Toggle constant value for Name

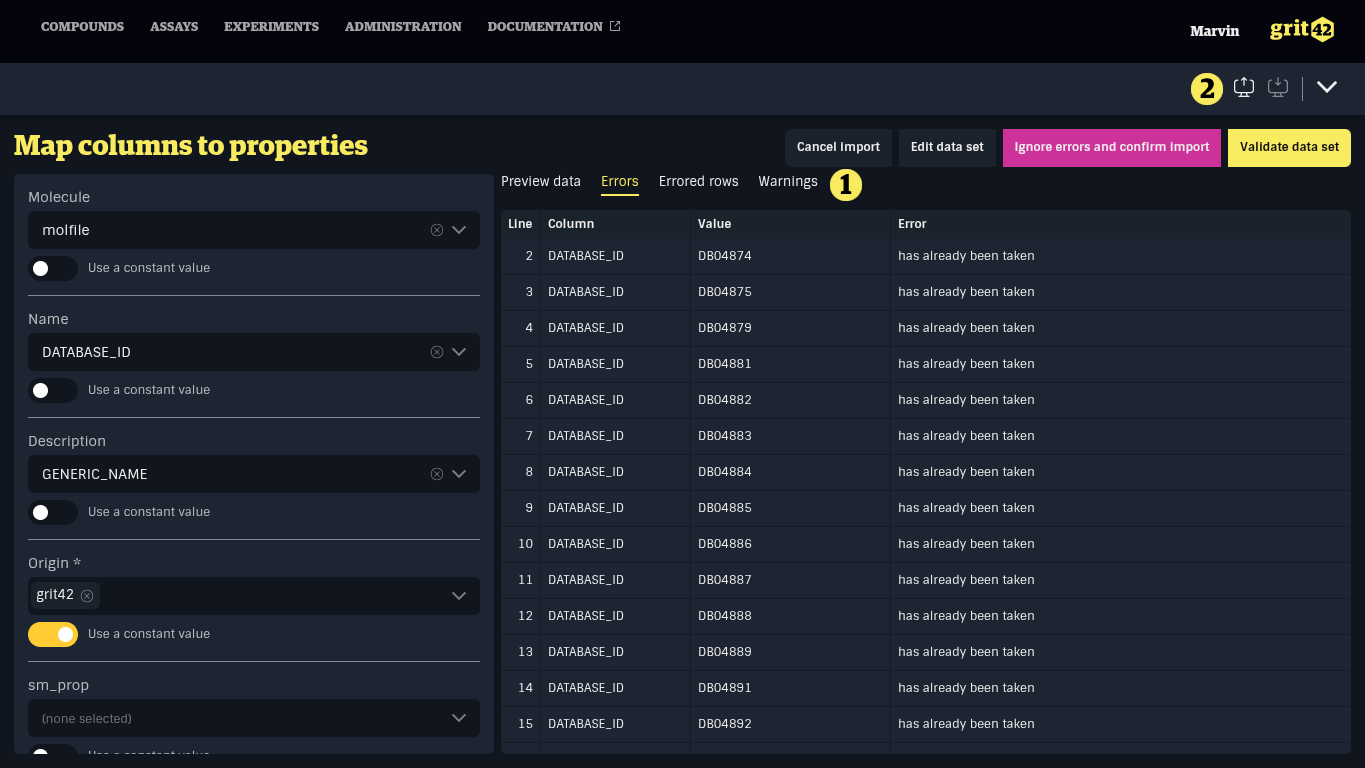tap(53, 390)
